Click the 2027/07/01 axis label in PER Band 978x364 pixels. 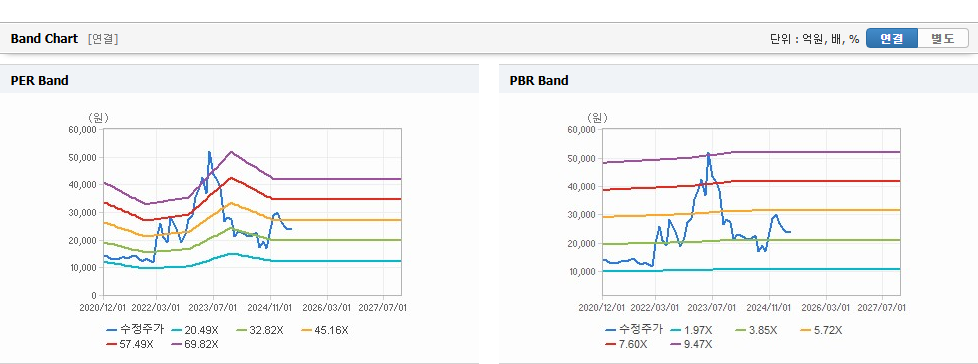(x=382, y=307)
